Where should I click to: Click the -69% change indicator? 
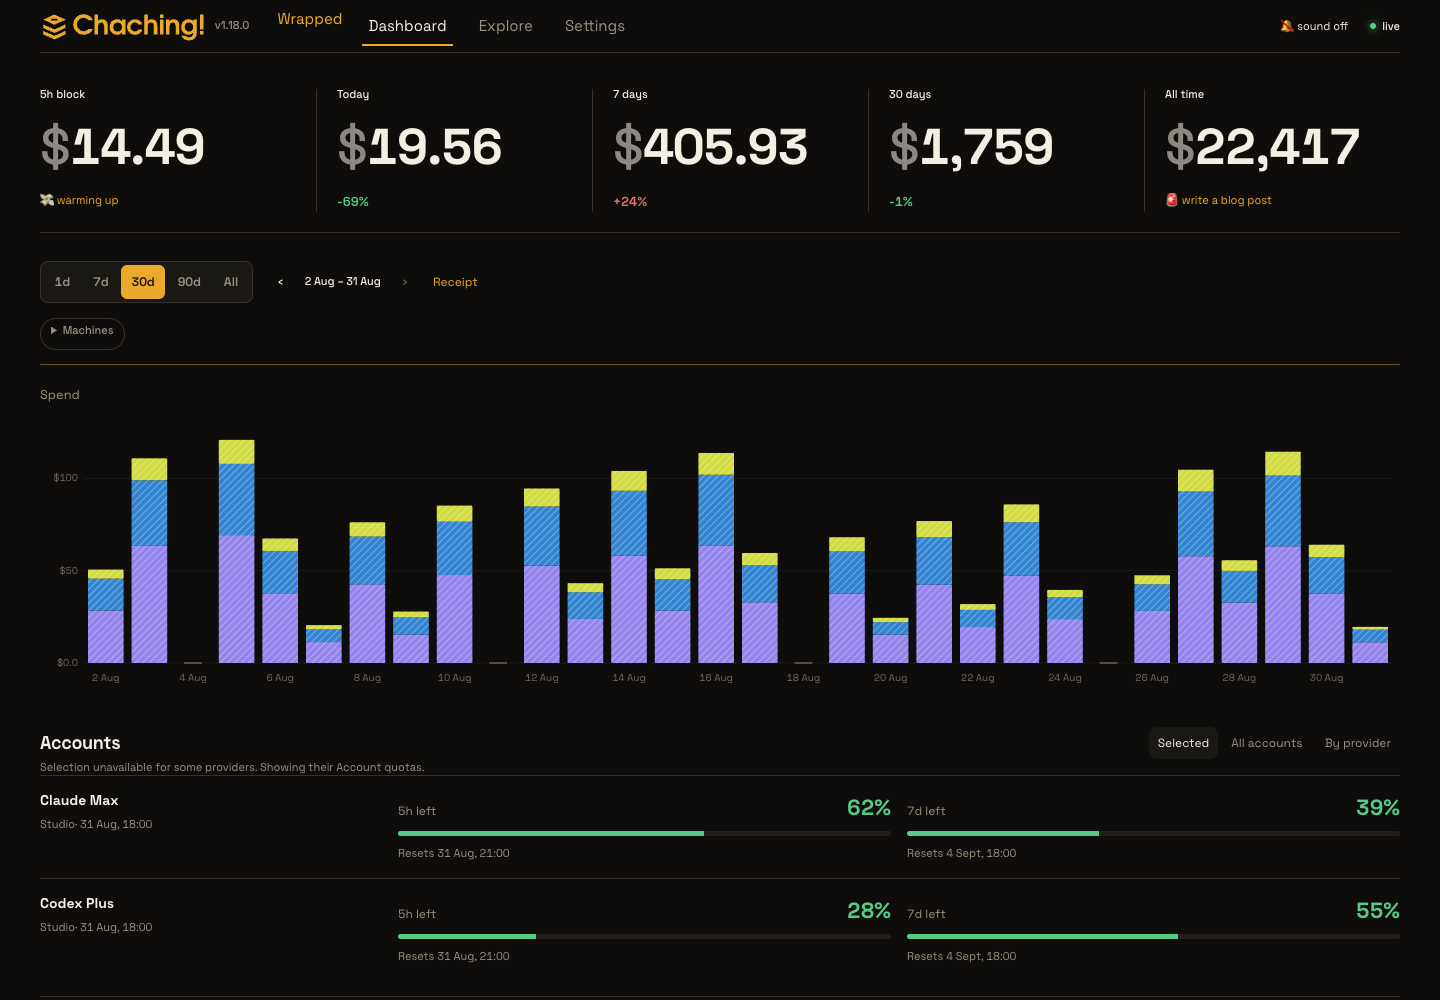pos(353,201)
